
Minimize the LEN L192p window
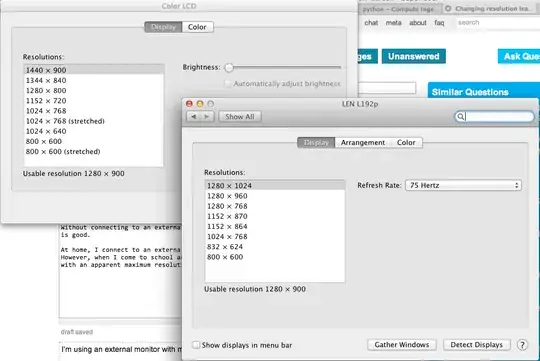coord(200,104)
